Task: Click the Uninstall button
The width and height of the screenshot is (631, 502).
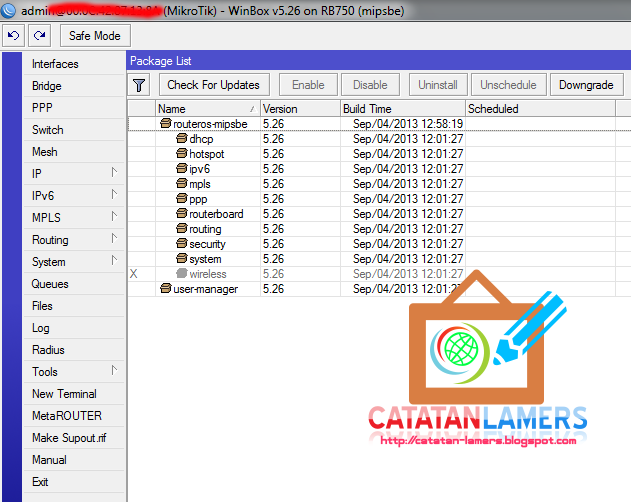Action: (438, 85)
